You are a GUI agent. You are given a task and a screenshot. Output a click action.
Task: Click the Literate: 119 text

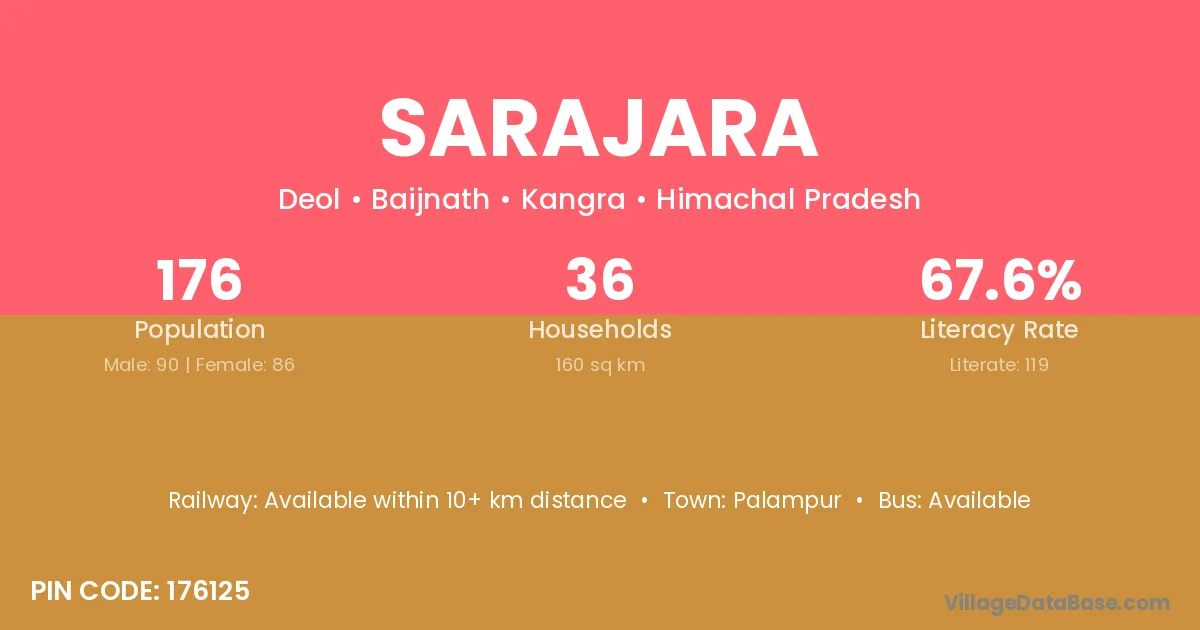tap(999, 365)
